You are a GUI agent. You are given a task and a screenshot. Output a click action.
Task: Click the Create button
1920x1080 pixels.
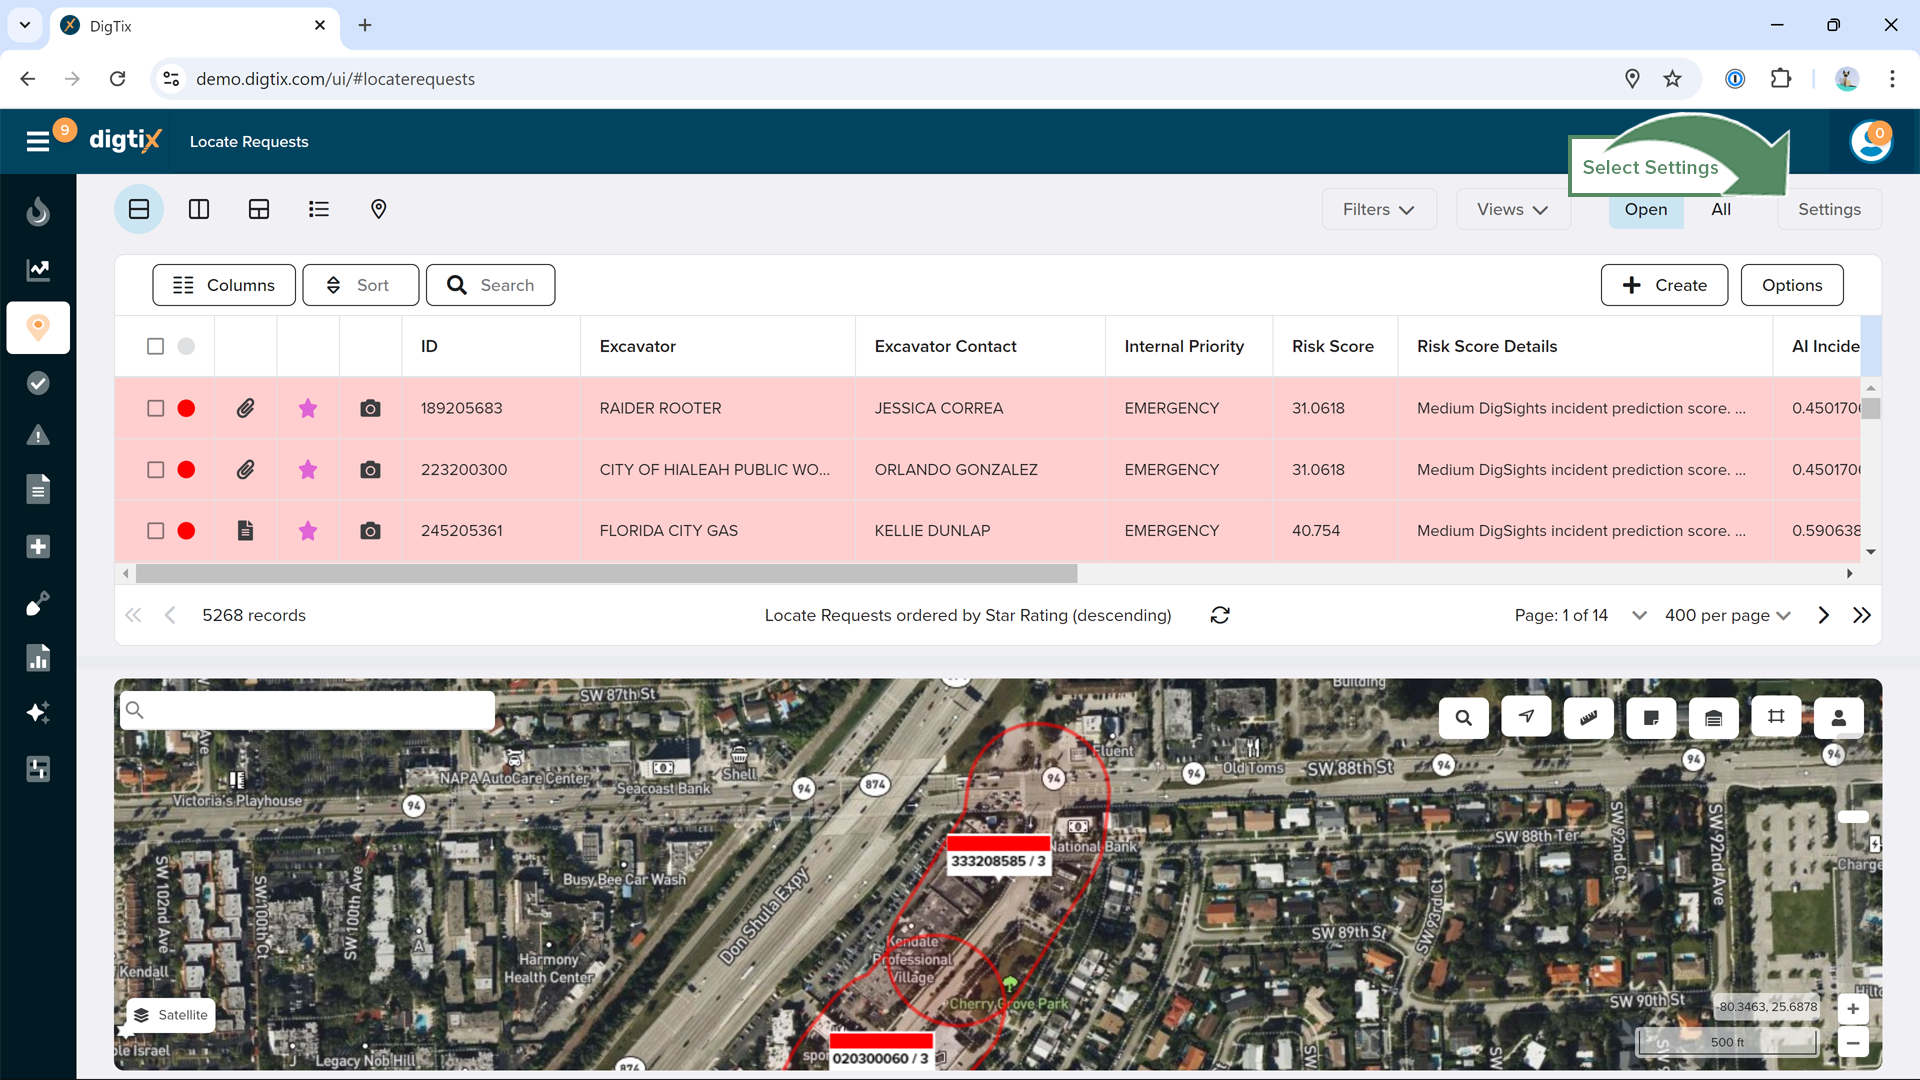pyautogui.click(x=1664, y=285)
